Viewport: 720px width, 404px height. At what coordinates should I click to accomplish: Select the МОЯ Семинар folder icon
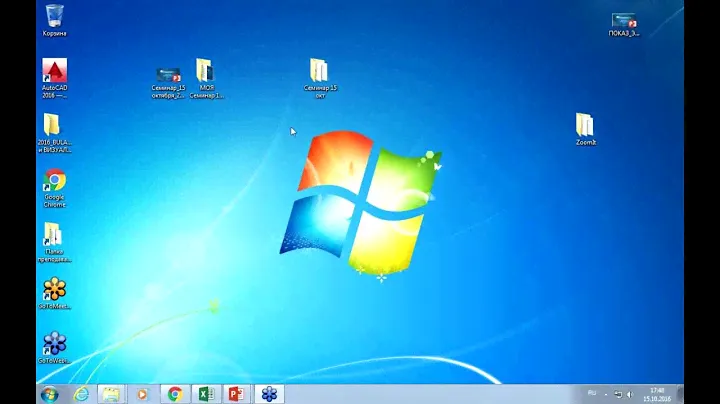click(205, 71)
